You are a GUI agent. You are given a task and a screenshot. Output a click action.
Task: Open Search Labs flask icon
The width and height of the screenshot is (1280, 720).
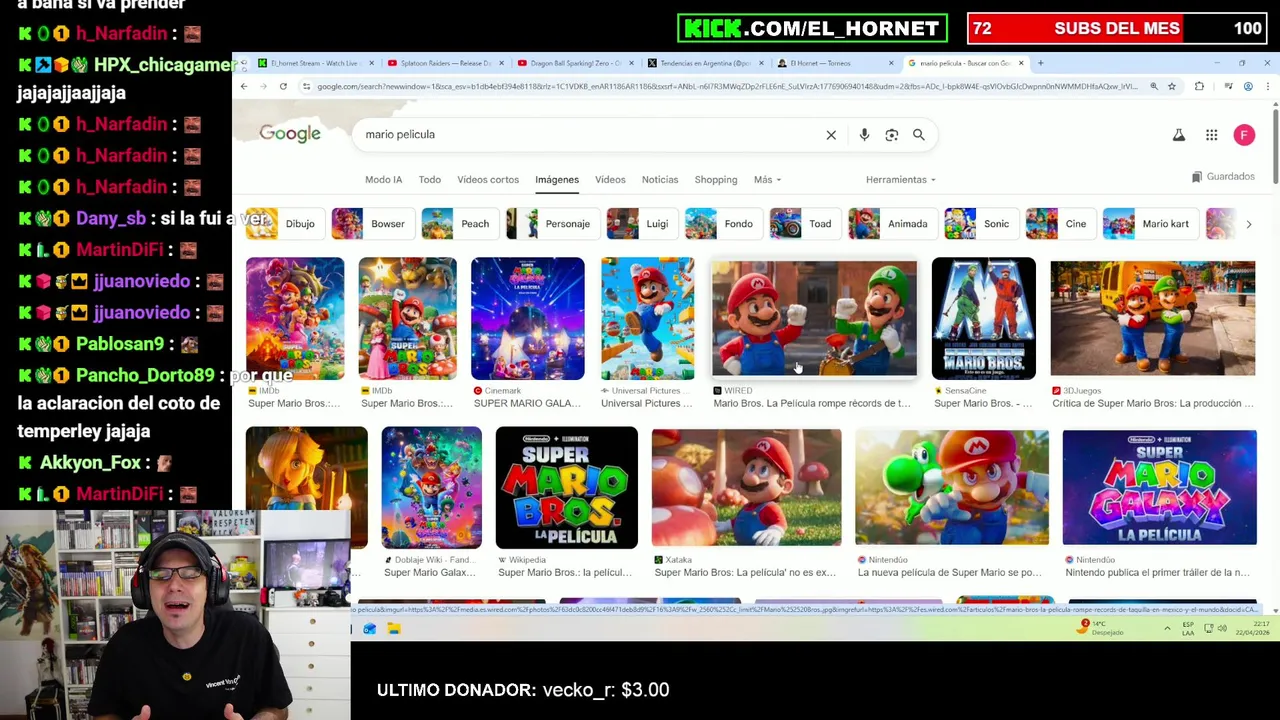point(1179,135)
